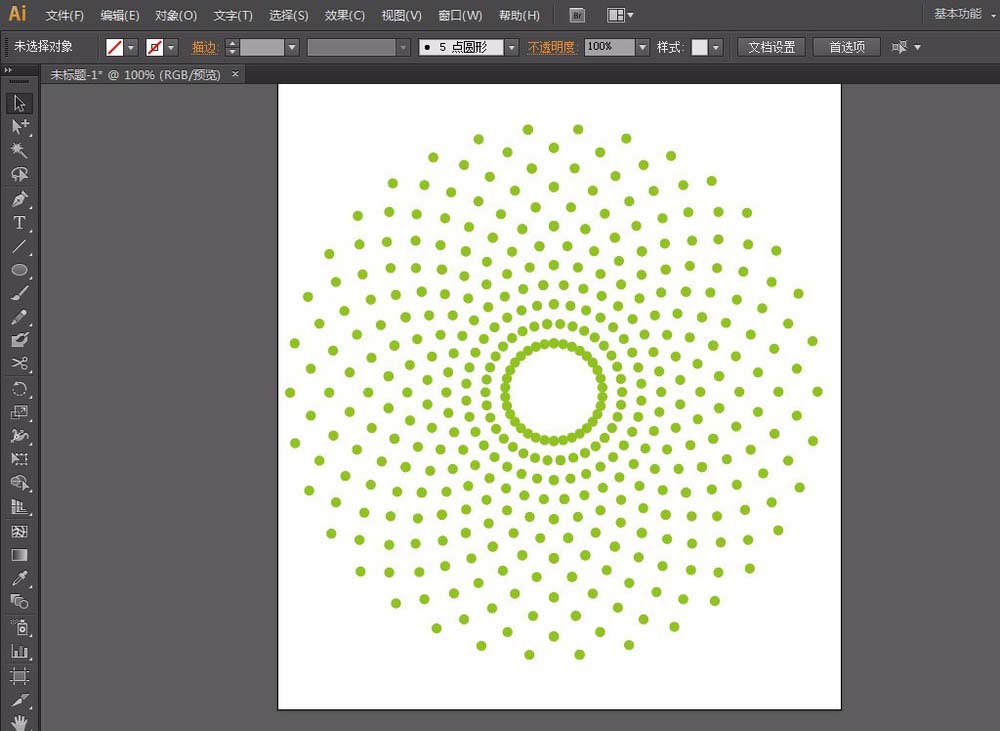Select the Mesh tool

19,531
